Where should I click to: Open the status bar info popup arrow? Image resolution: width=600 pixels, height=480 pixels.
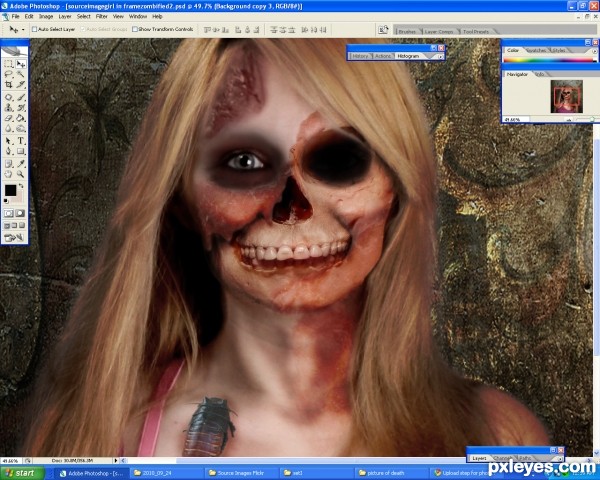pos(116,460)
